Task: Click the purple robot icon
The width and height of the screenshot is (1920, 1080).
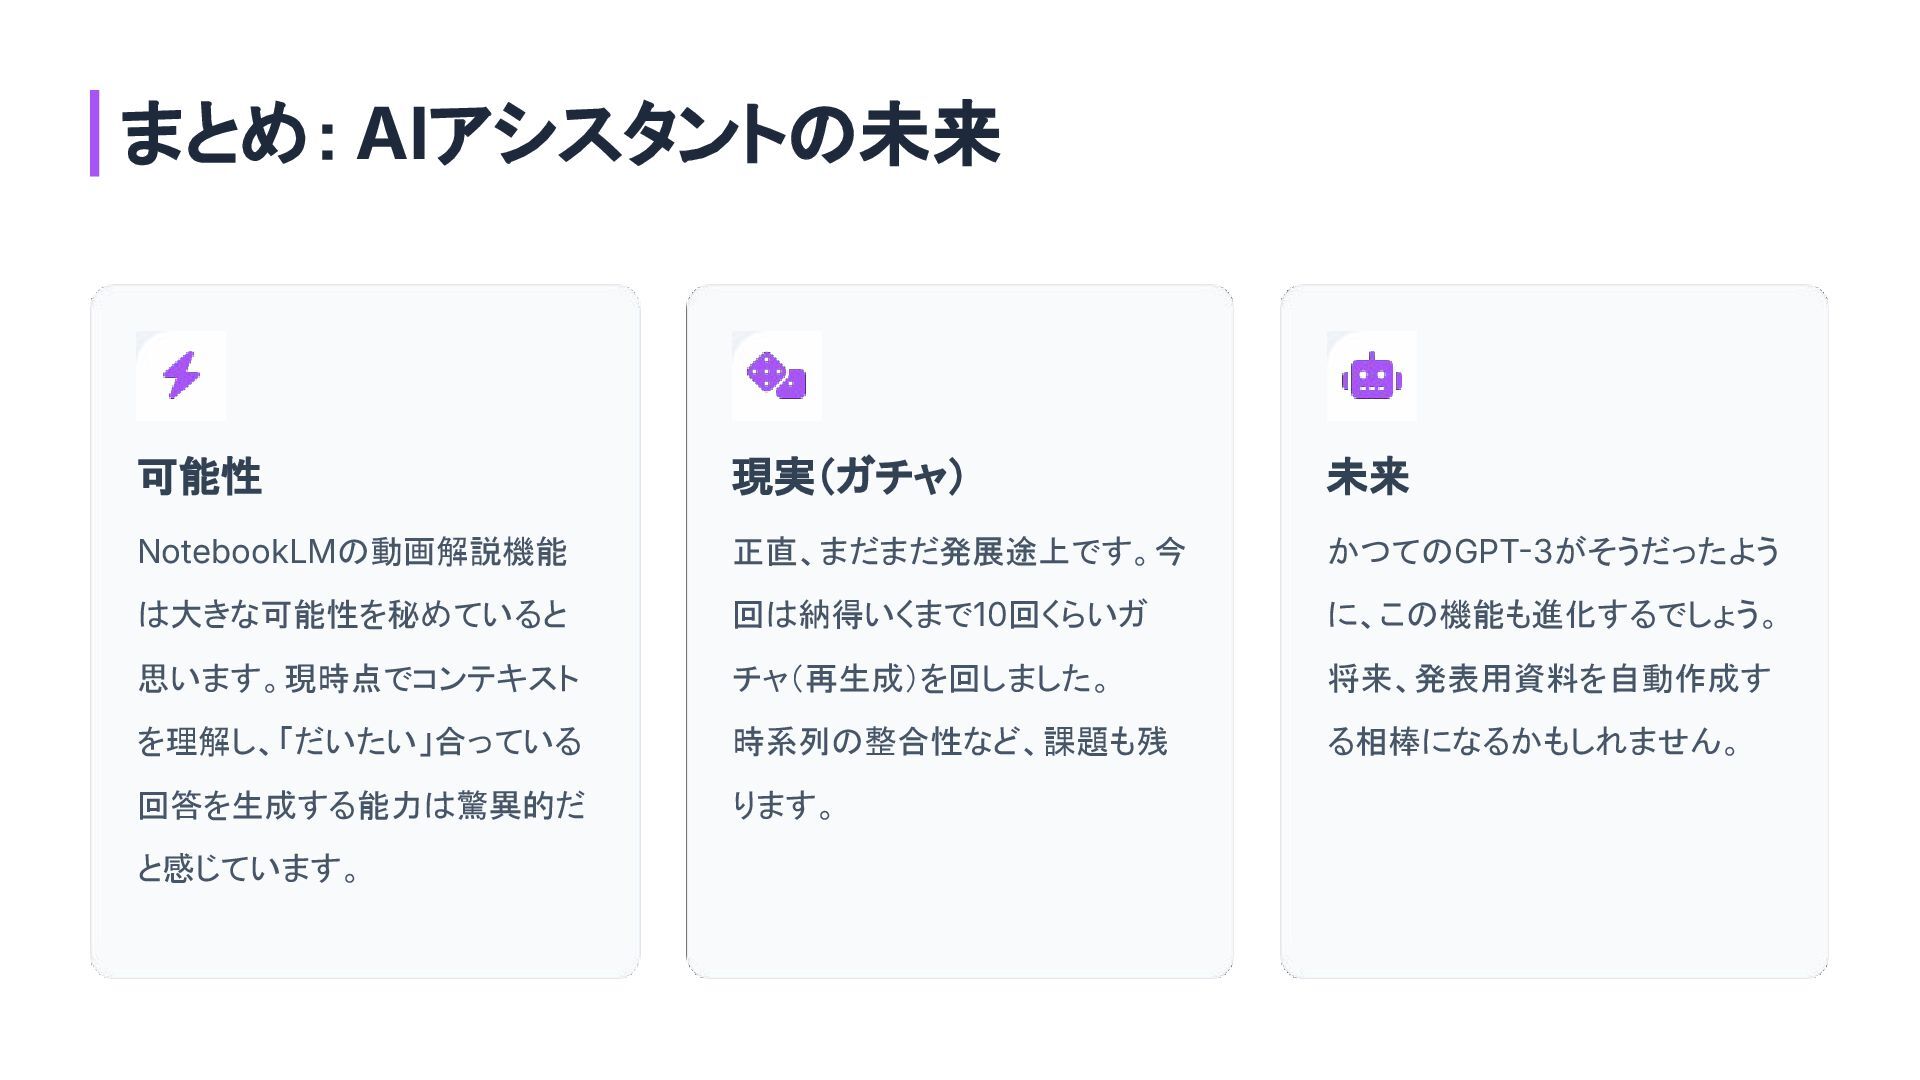Action: pos(1372,377)
